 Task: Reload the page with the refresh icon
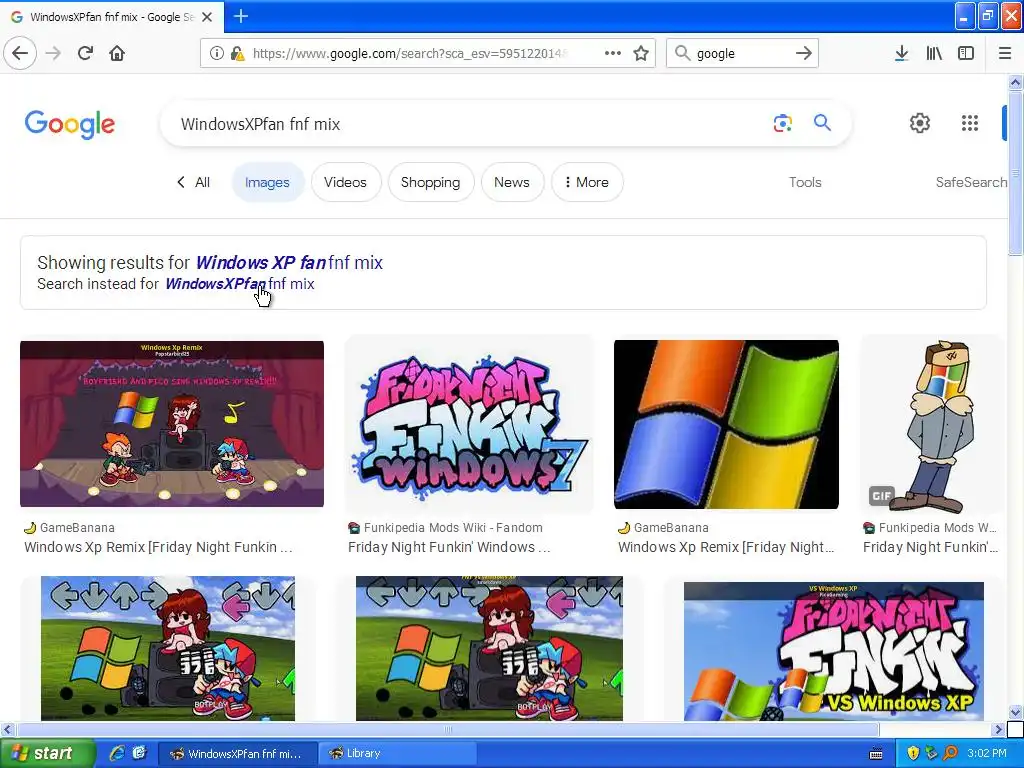(85, 53)
